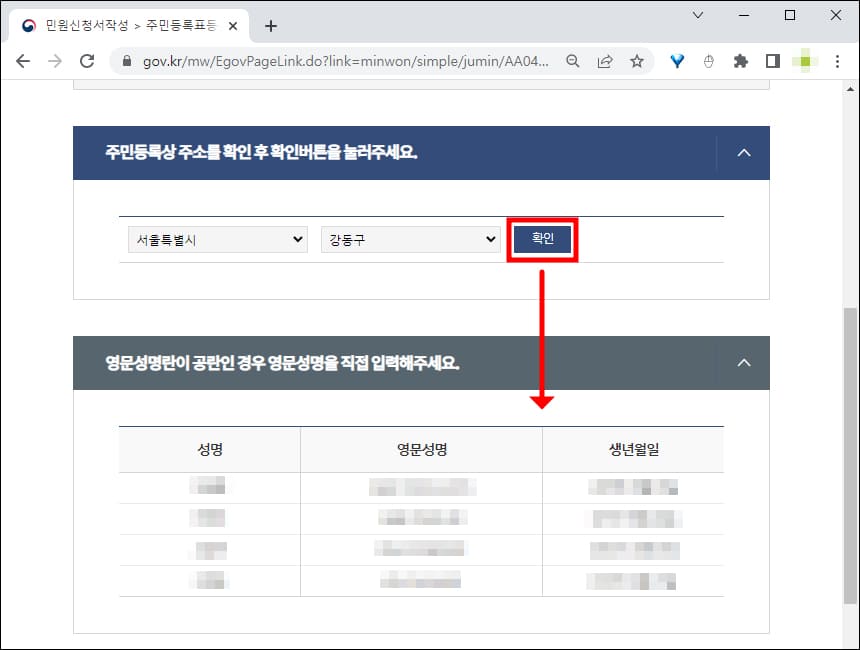Image resolution: width=860 pixels, height=650 pixels.
Task: Collapse the 주민등록상 주소 confirmation panel
Action: [x=743, y=152]
